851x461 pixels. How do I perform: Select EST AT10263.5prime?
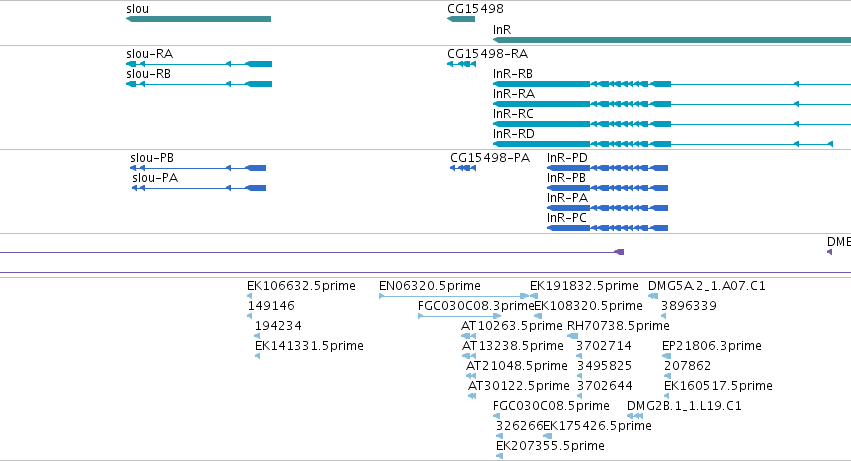468,336
